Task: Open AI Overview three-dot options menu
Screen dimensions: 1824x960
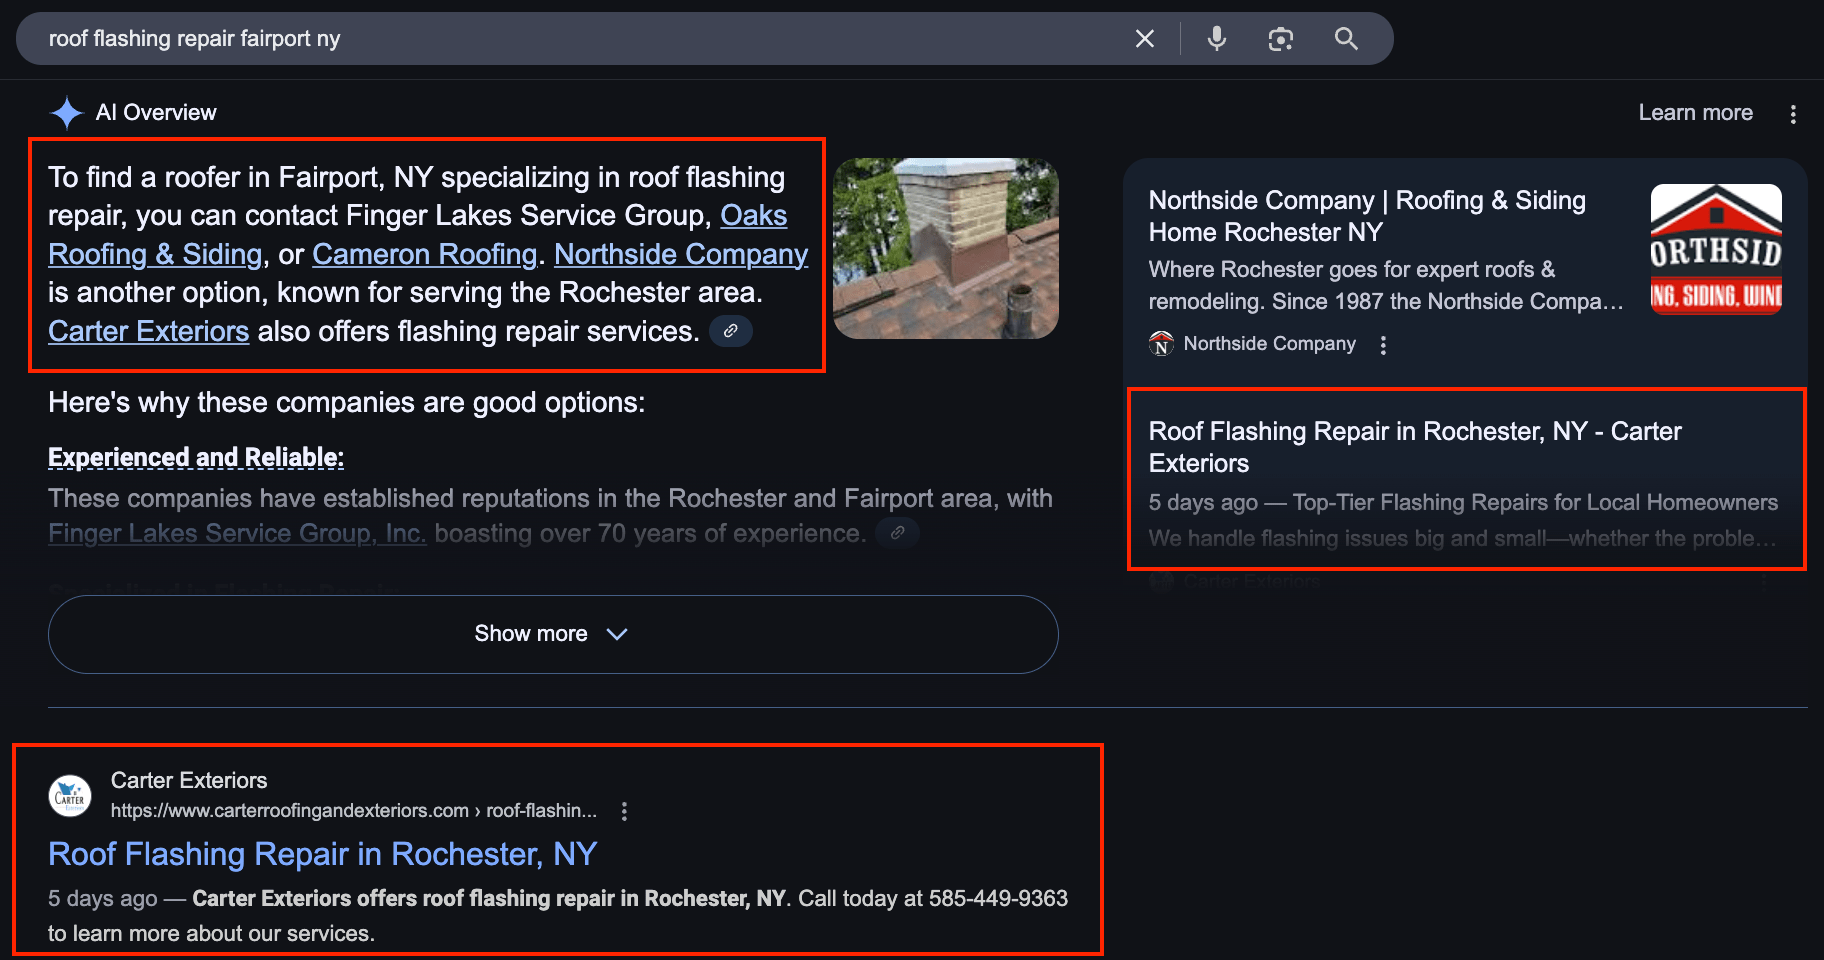Action: pyautogui.click(x=1793, y=114)
